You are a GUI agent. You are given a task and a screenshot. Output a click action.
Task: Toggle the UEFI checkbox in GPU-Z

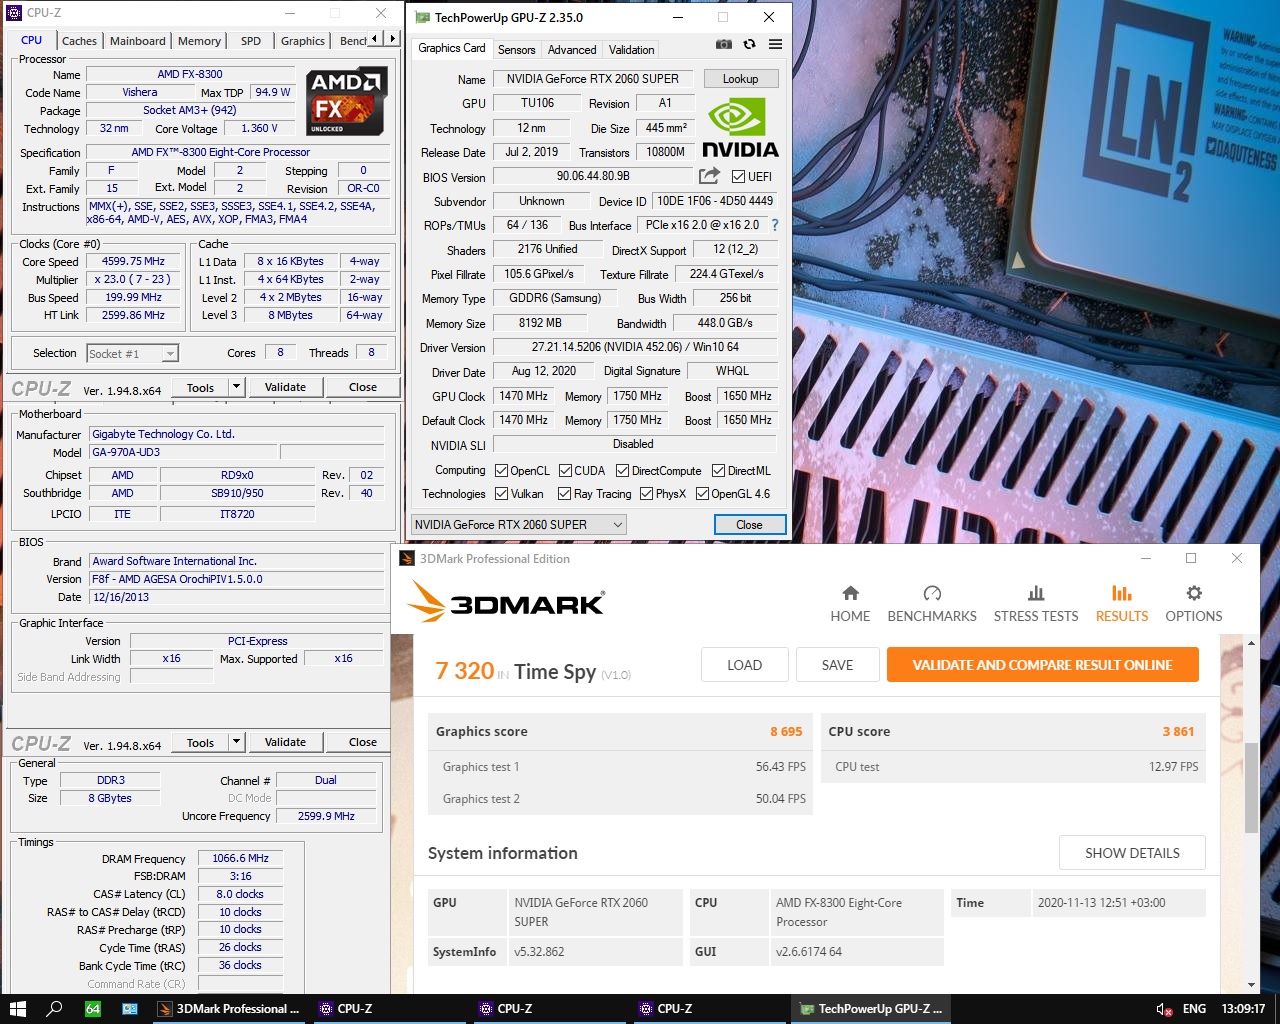pos(738,177)
